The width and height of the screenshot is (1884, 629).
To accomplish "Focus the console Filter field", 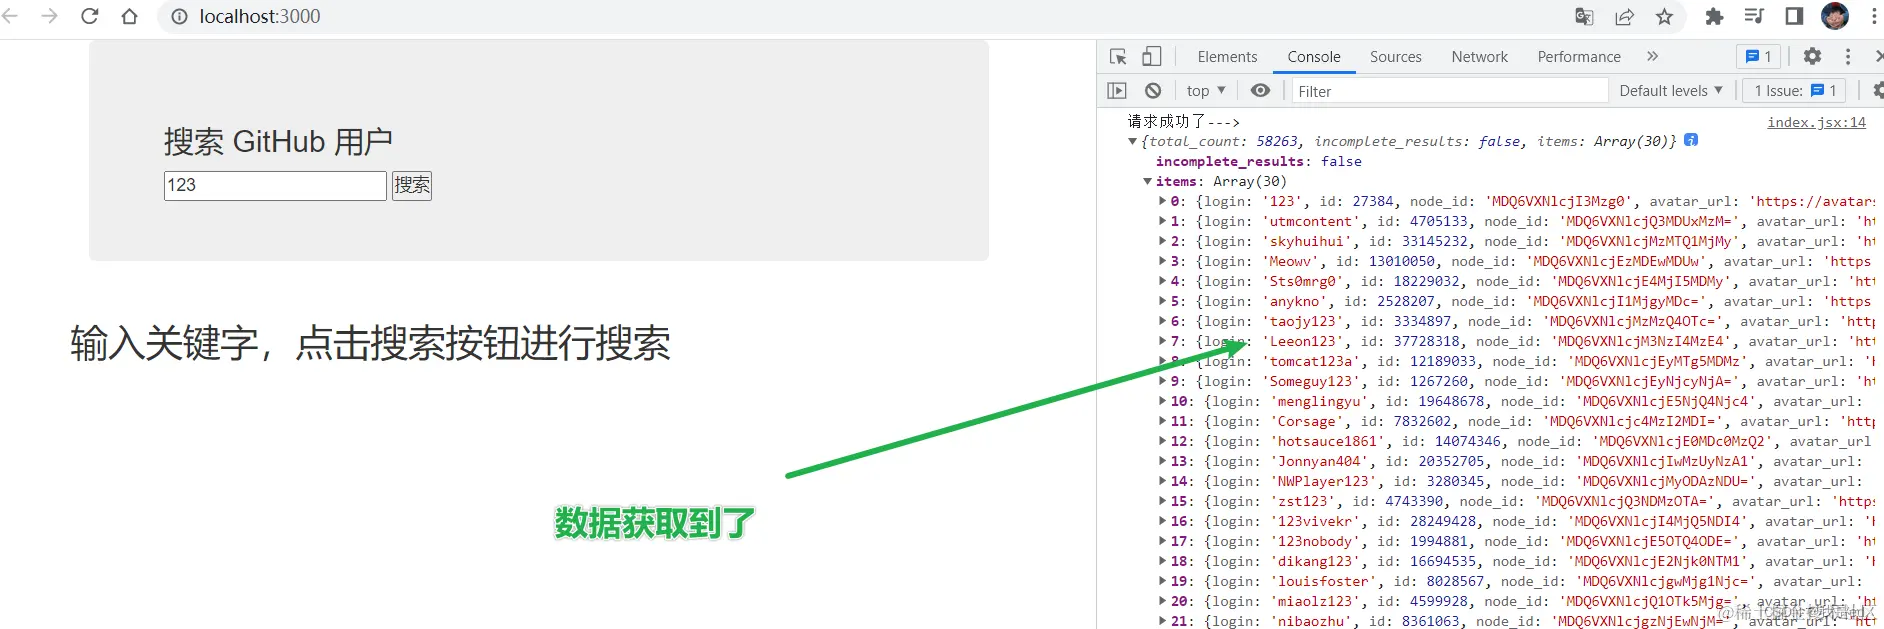I will (1450, 91).
